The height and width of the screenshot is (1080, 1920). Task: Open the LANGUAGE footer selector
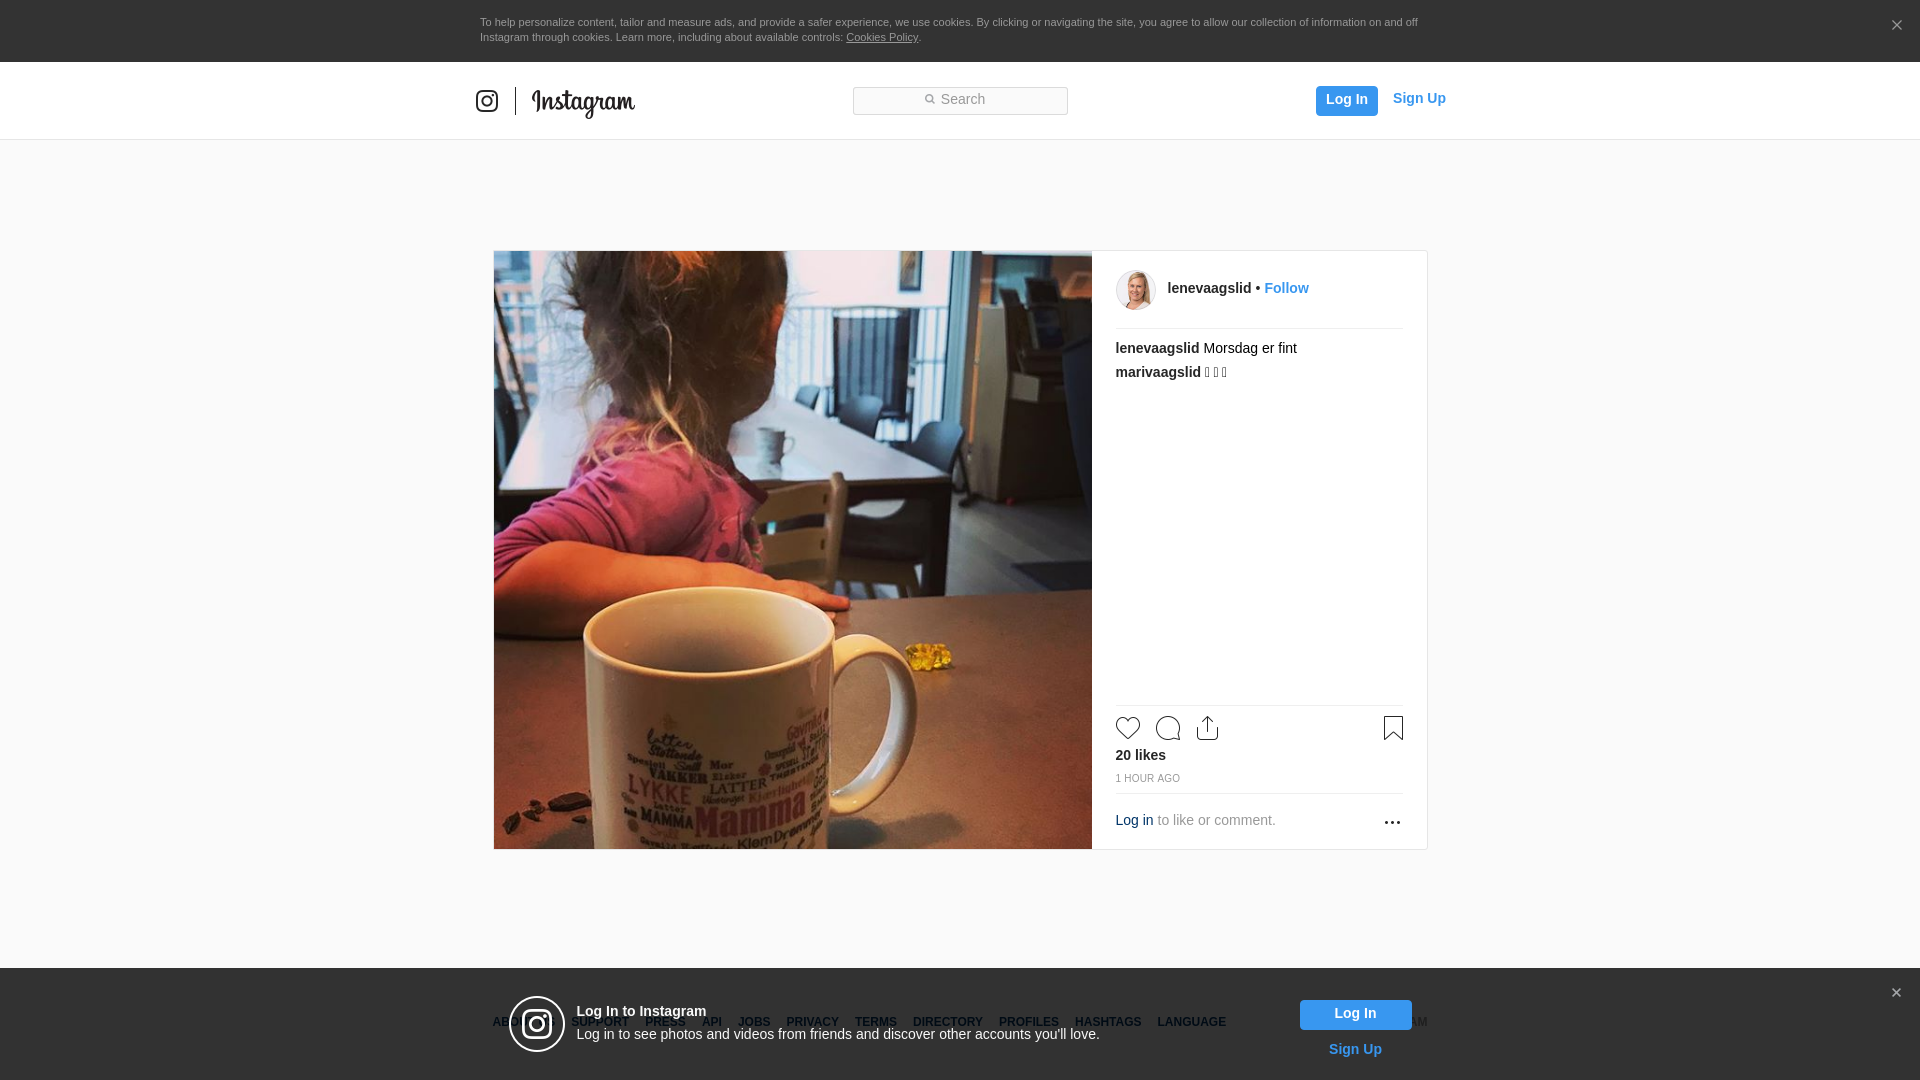[x=1191, y=1022]
